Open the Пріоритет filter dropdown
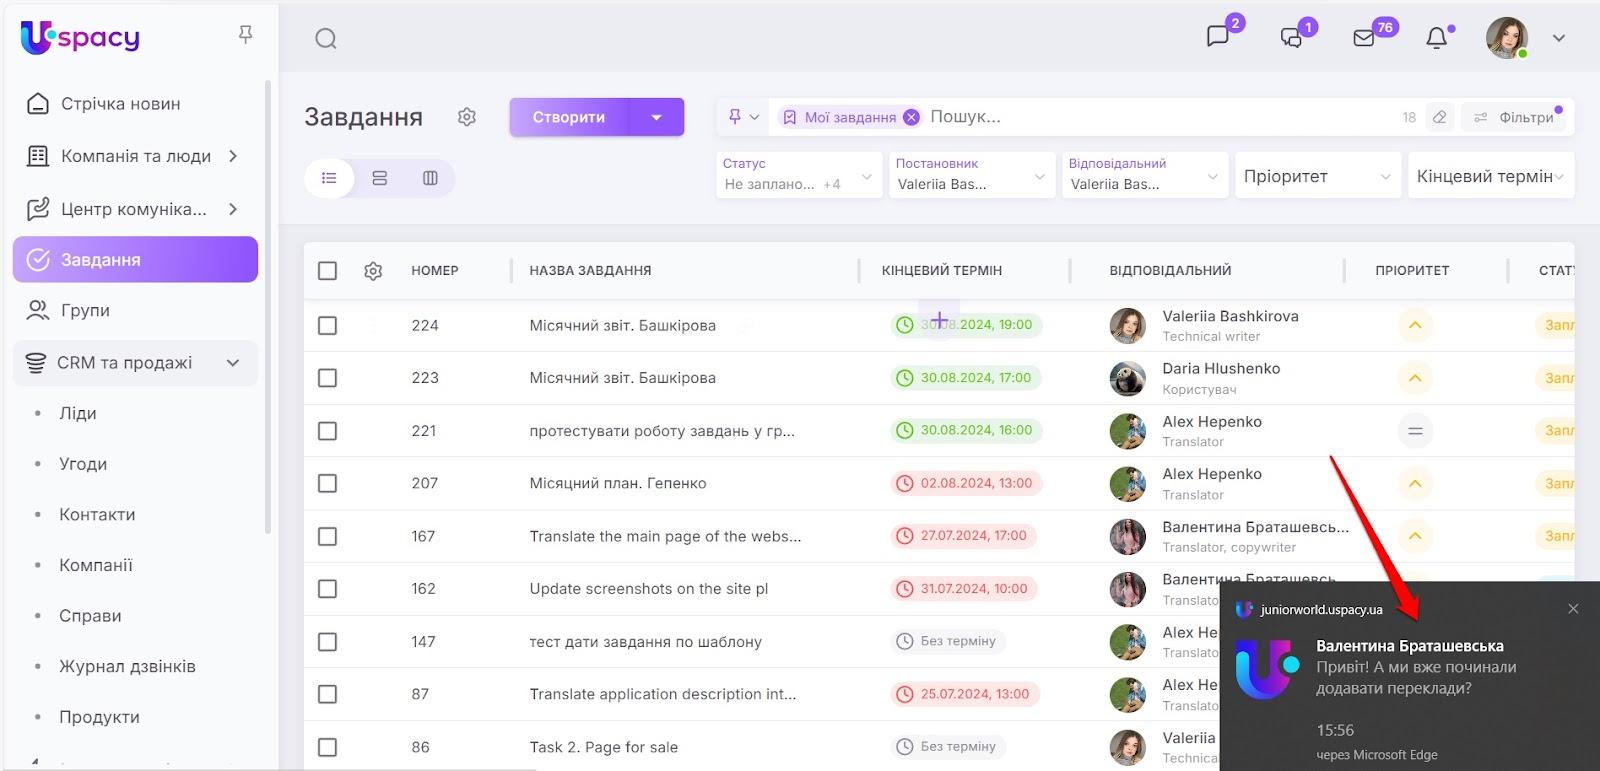 pyautogui.click(x=1316, y=176)
